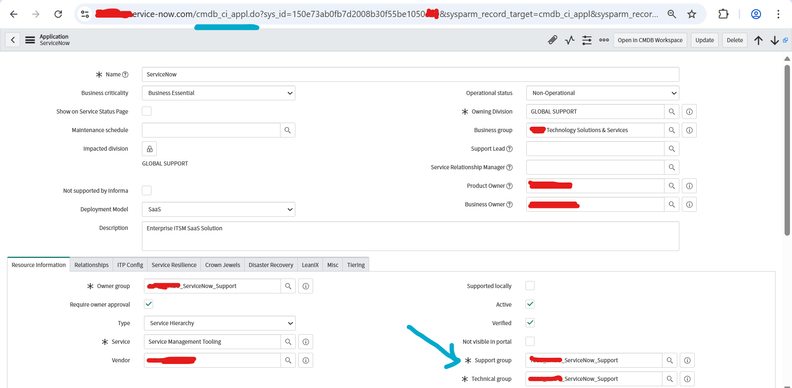
Task: Click the Delete button
Action: 735,40
